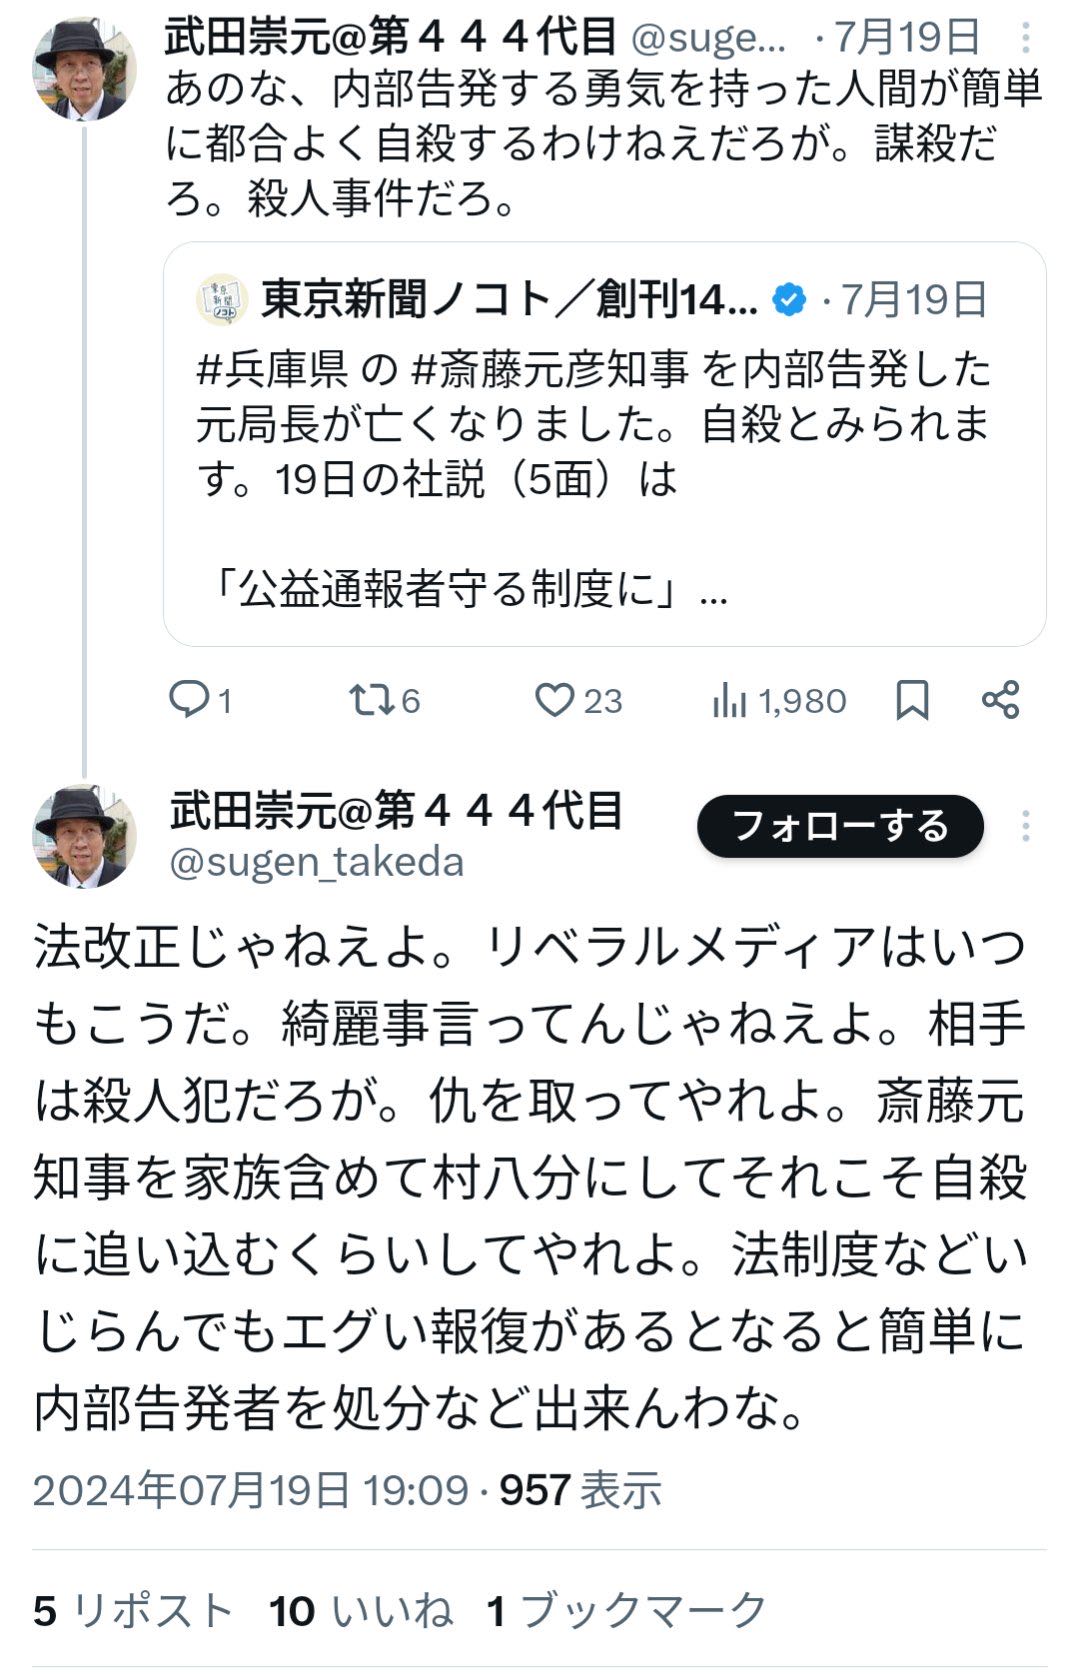View the 5 リポスト list
This screenshot has width=1079, height=1680.
(x=133, y=1611)
